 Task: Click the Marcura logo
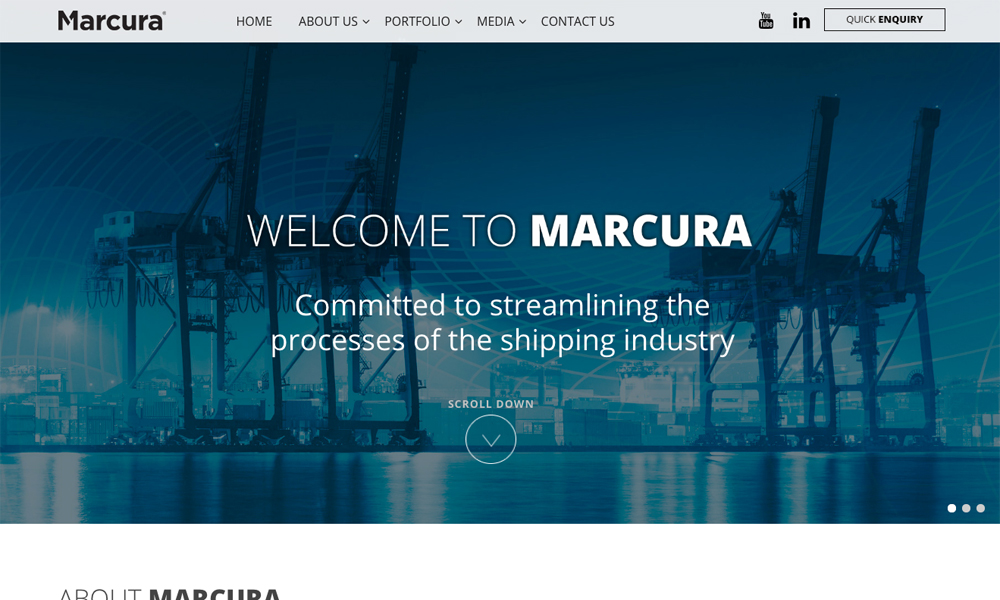[112, 20]
